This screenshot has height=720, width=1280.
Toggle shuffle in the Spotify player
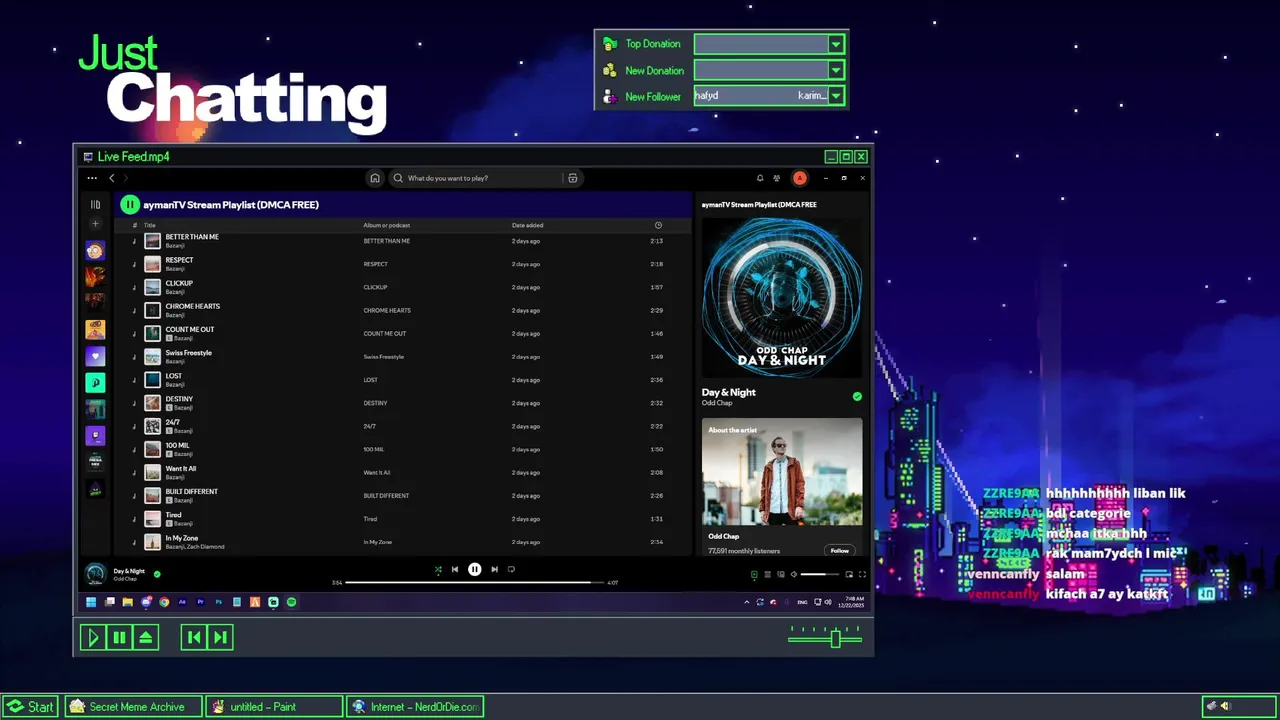pyautogui.click(x=438, y=570)
